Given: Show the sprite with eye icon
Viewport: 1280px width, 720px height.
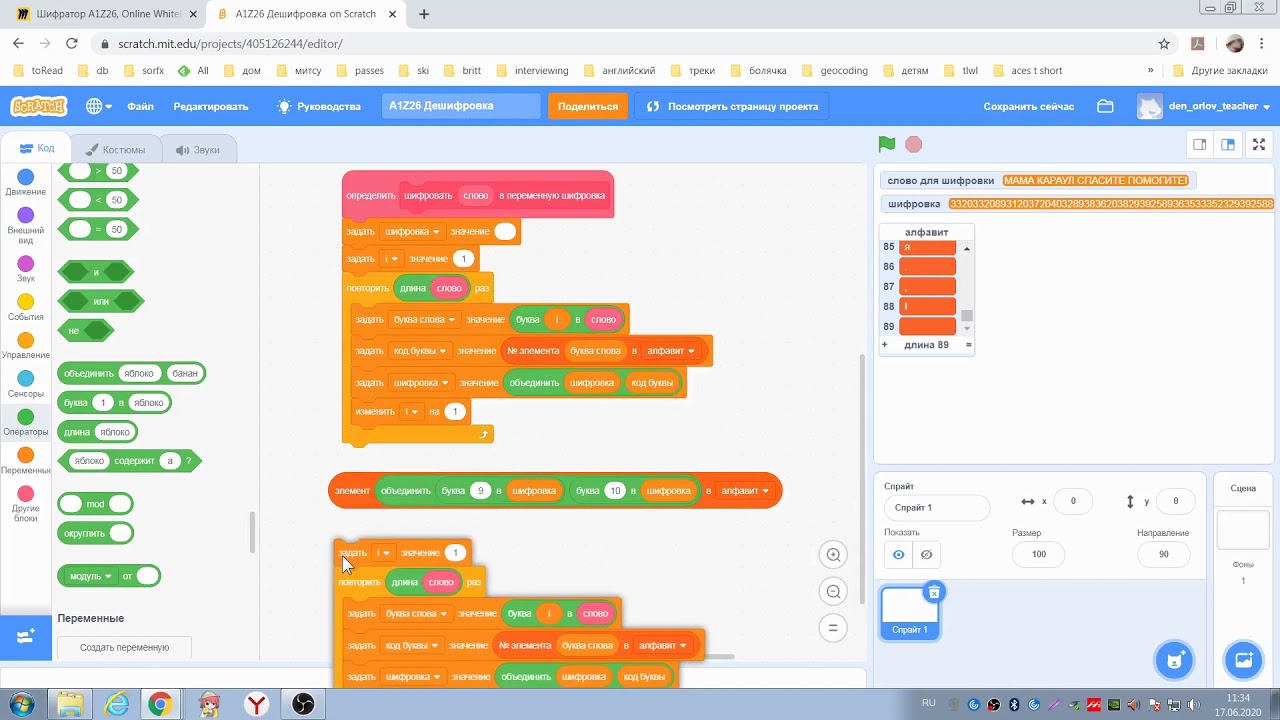Looking at the screenshot, I should (898, 554).
